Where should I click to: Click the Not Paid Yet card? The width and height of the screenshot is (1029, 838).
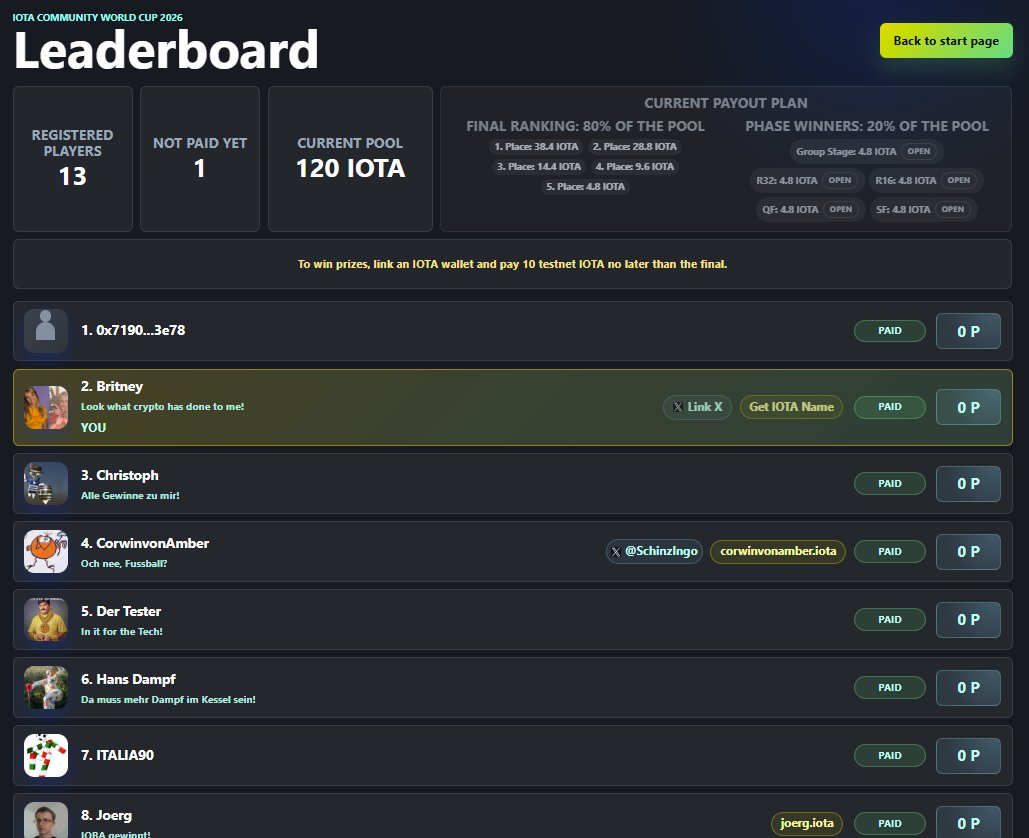coord(200,159)
